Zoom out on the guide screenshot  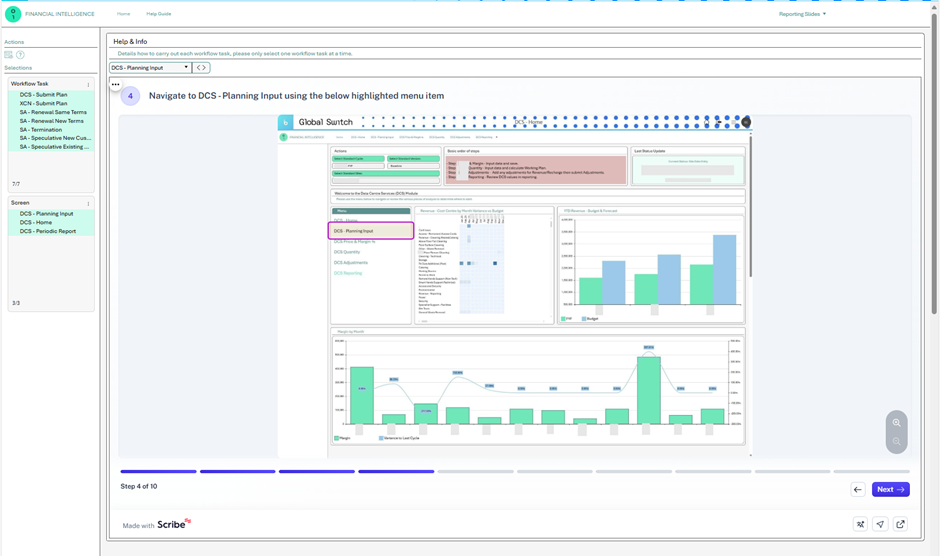(896, 441)
